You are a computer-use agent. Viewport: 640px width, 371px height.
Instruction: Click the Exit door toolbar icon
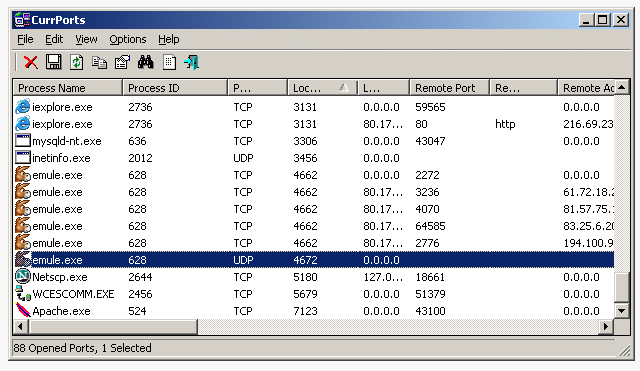tap(191, 62)
